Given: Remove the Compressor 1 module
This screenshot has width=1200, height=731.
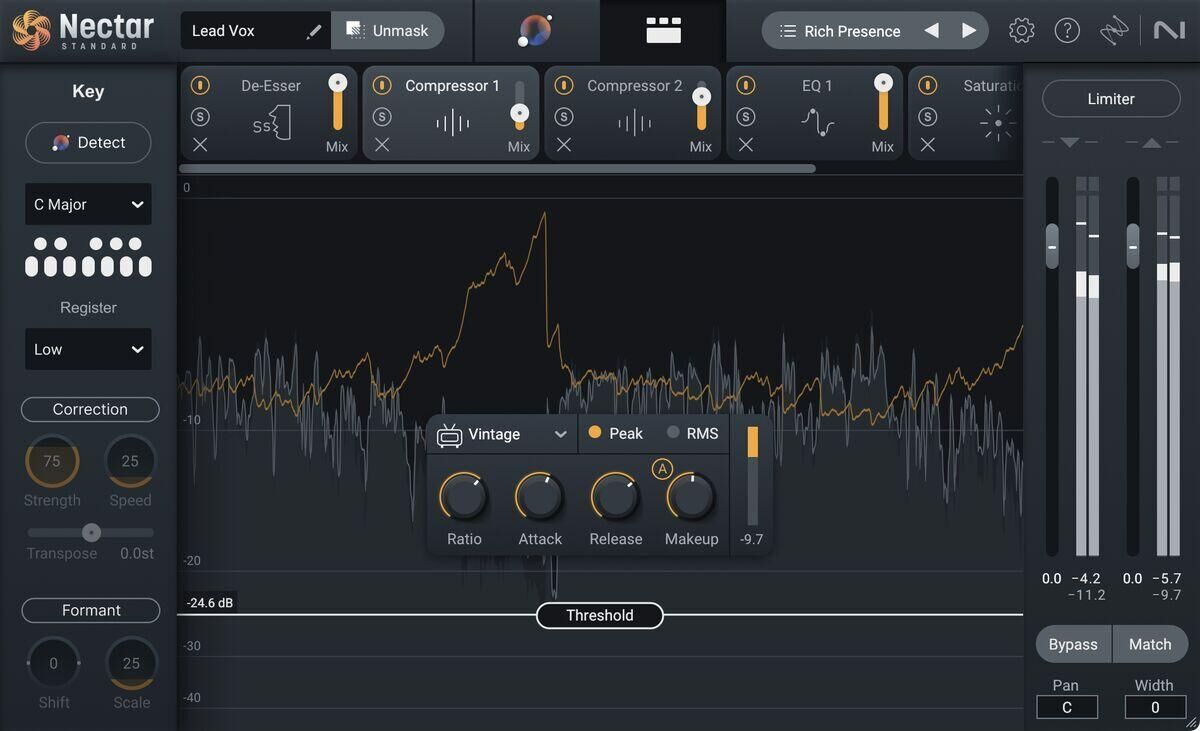Looking at the screenshot, I should (x=382, y=145).
